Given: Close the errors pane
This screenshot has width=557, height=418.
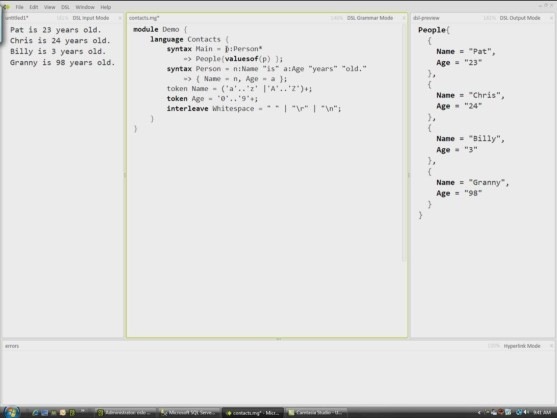Looking at the screenshot, I should coord(551,346).
